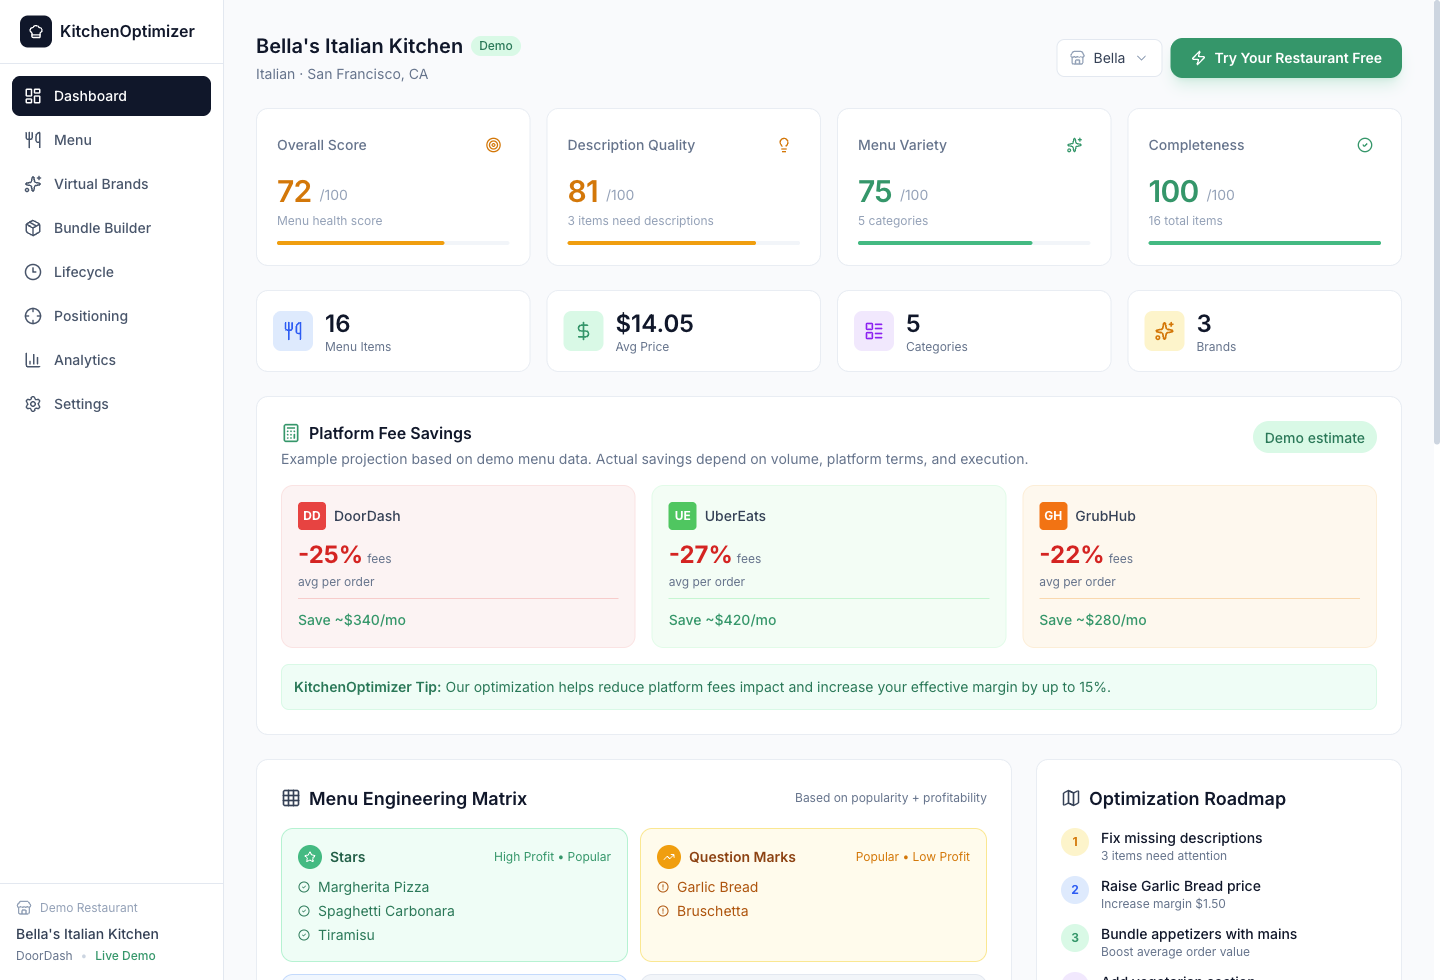1440x980 pixels.
Task: Click the DoorDash fee savings card
Action: (458, 566)
